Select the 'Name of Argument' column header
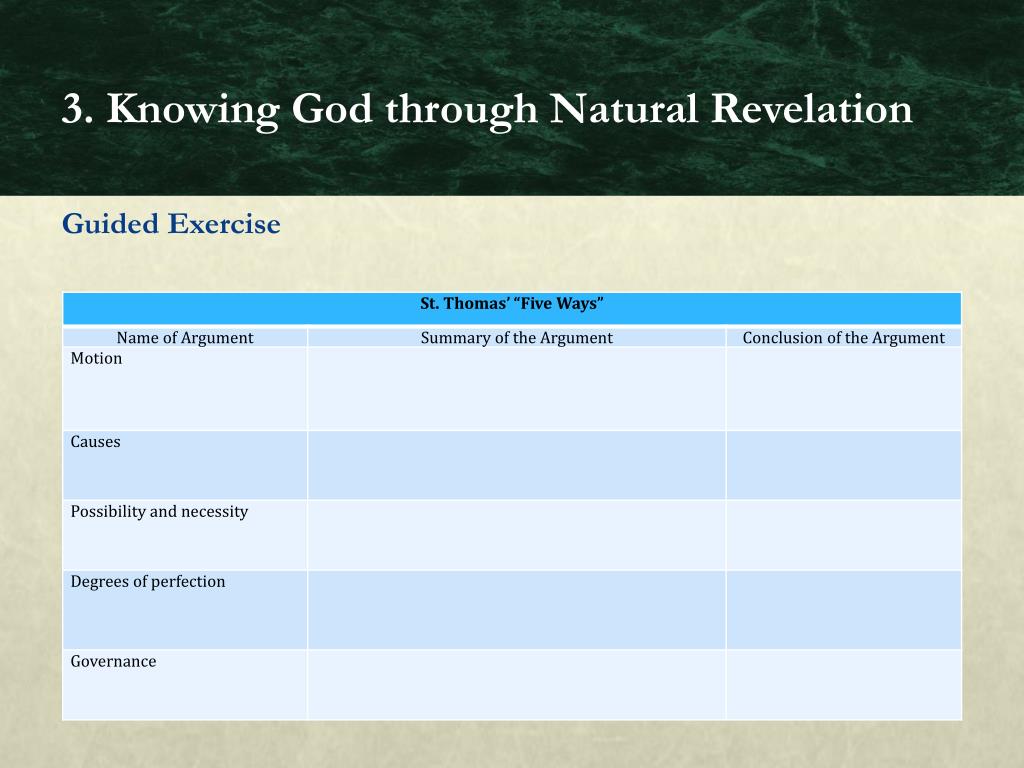Viewport: 1024px width, 768px height. point(185,338)
